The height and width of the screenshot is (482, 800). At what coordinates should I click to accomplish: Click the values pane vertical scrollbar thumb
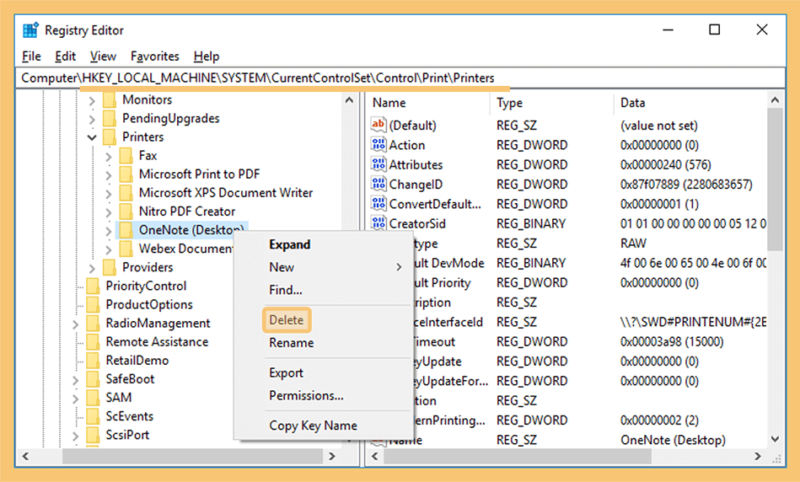775,179
